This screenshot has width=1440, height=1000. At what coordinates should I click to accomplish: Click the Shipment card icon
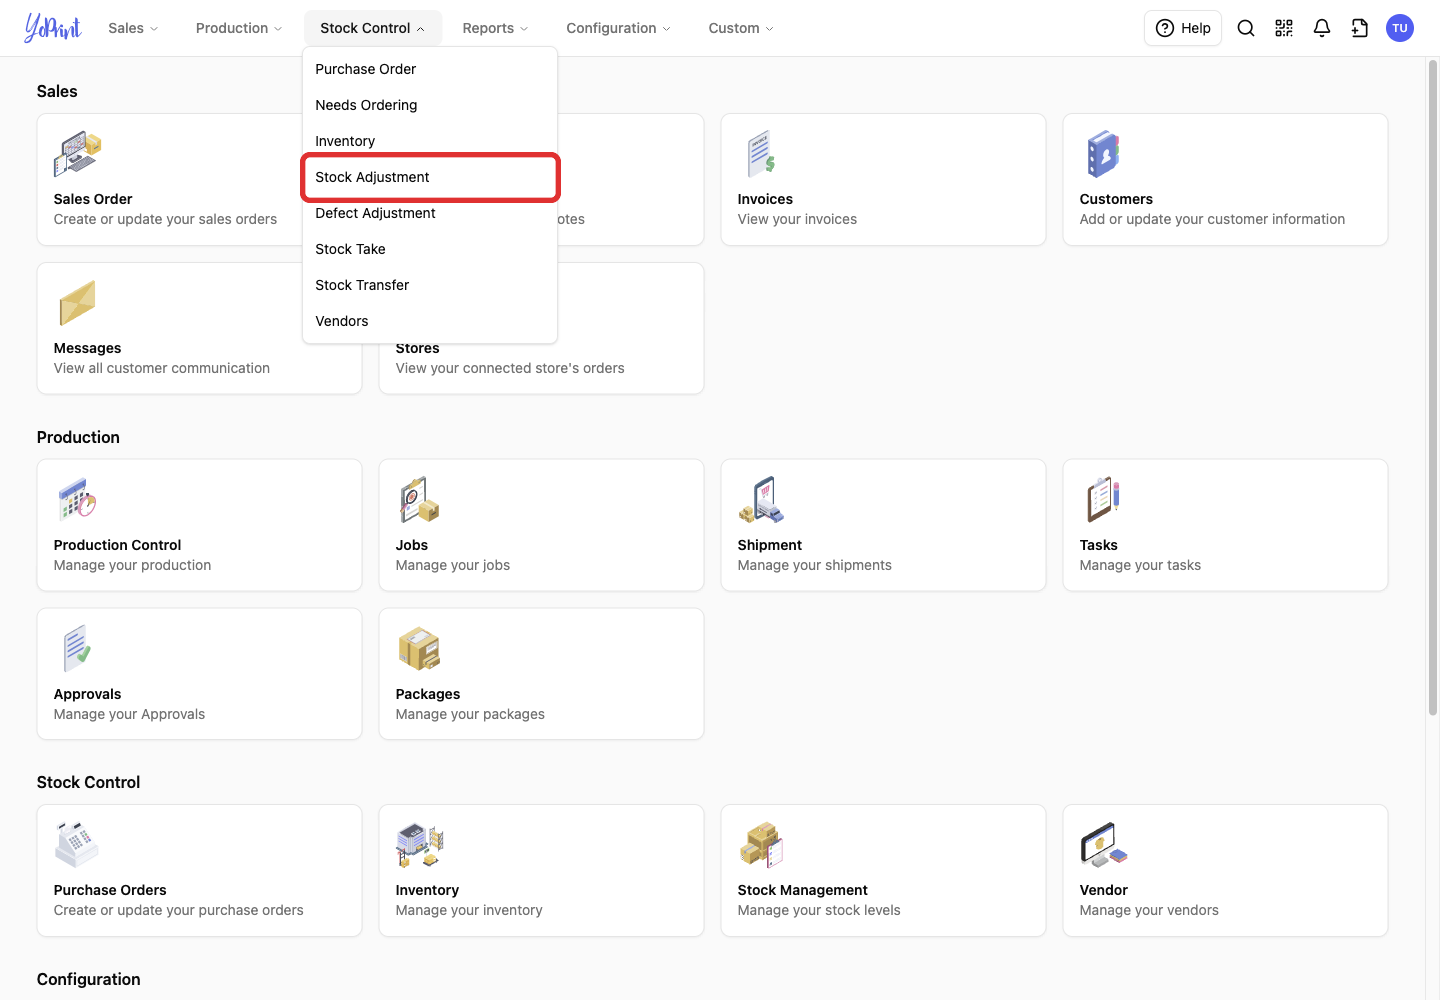pos(761,500)
